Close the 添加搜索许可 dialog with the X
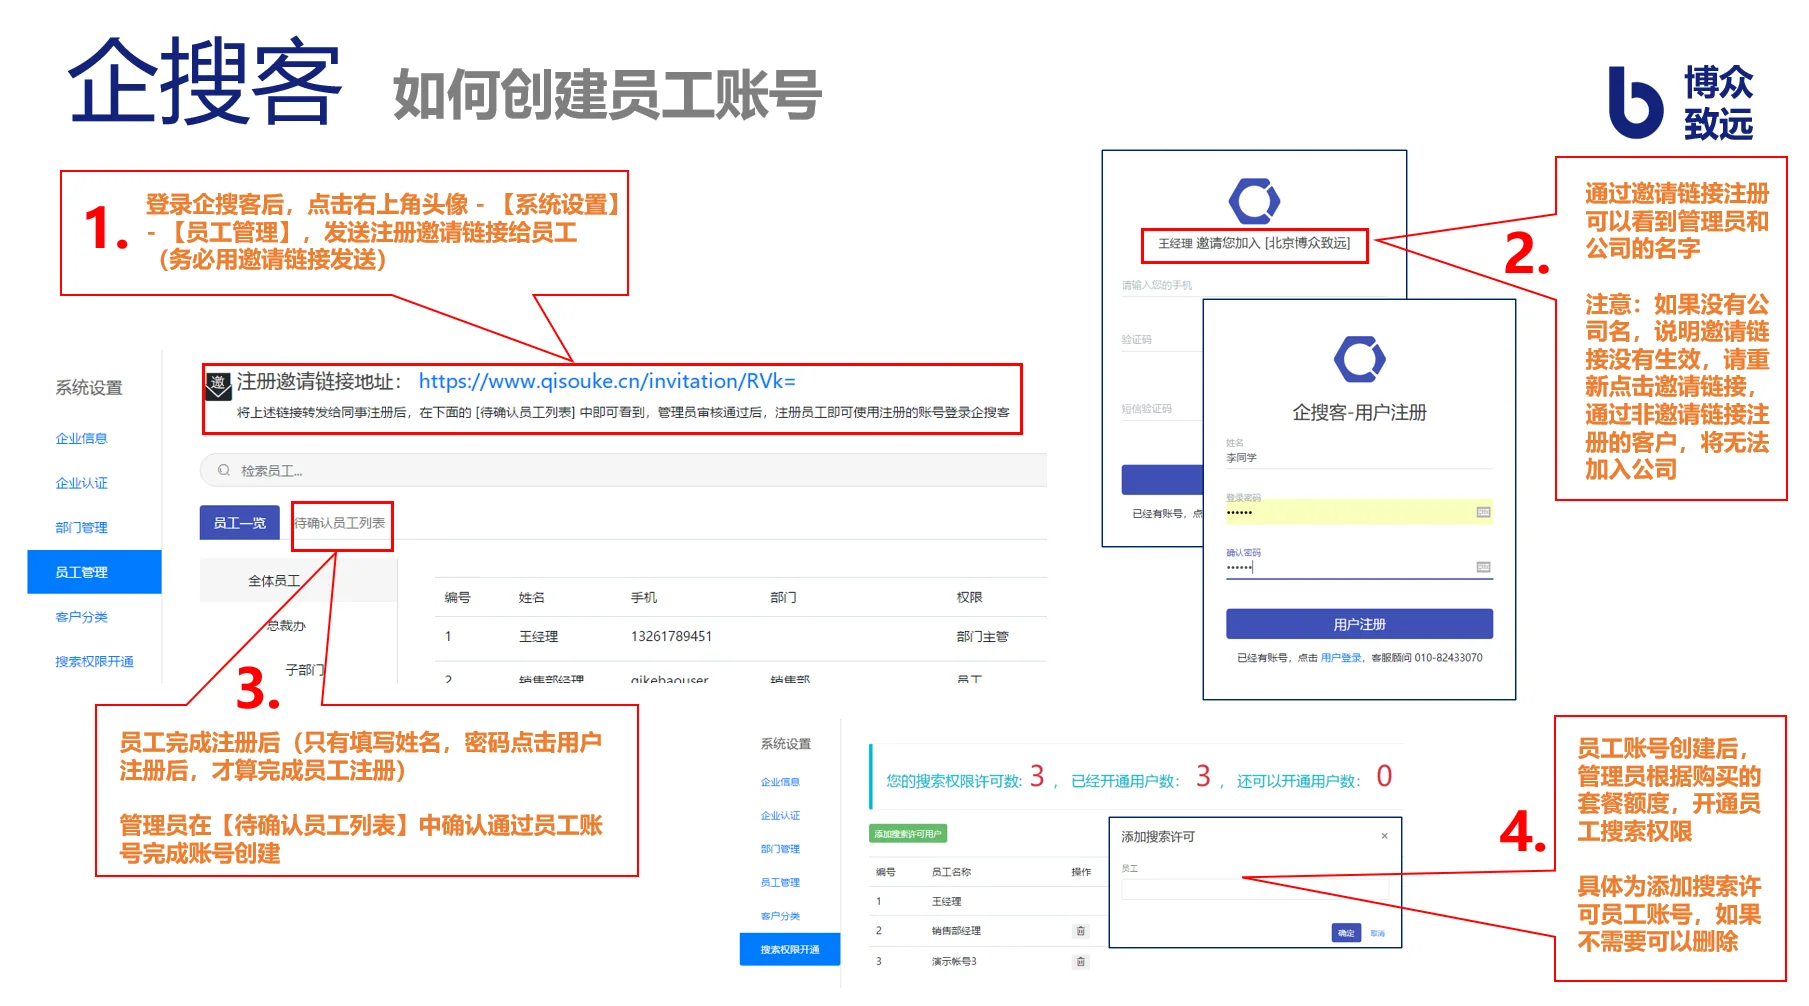This screenshot has height=1006, width=1809. (x=1384, y=836)
